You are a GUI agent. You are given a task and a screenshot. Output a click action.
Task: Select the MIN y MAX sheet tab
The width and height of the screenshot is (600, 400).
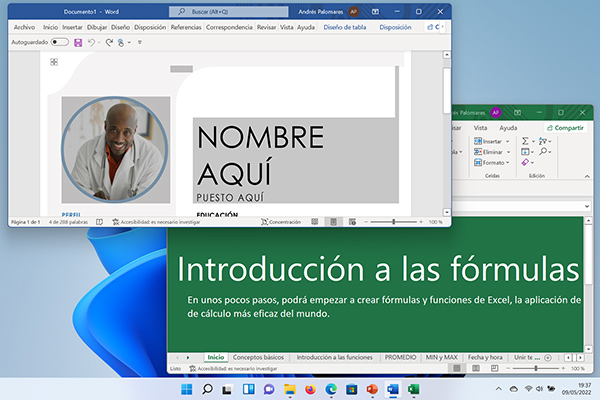point(442,357)
